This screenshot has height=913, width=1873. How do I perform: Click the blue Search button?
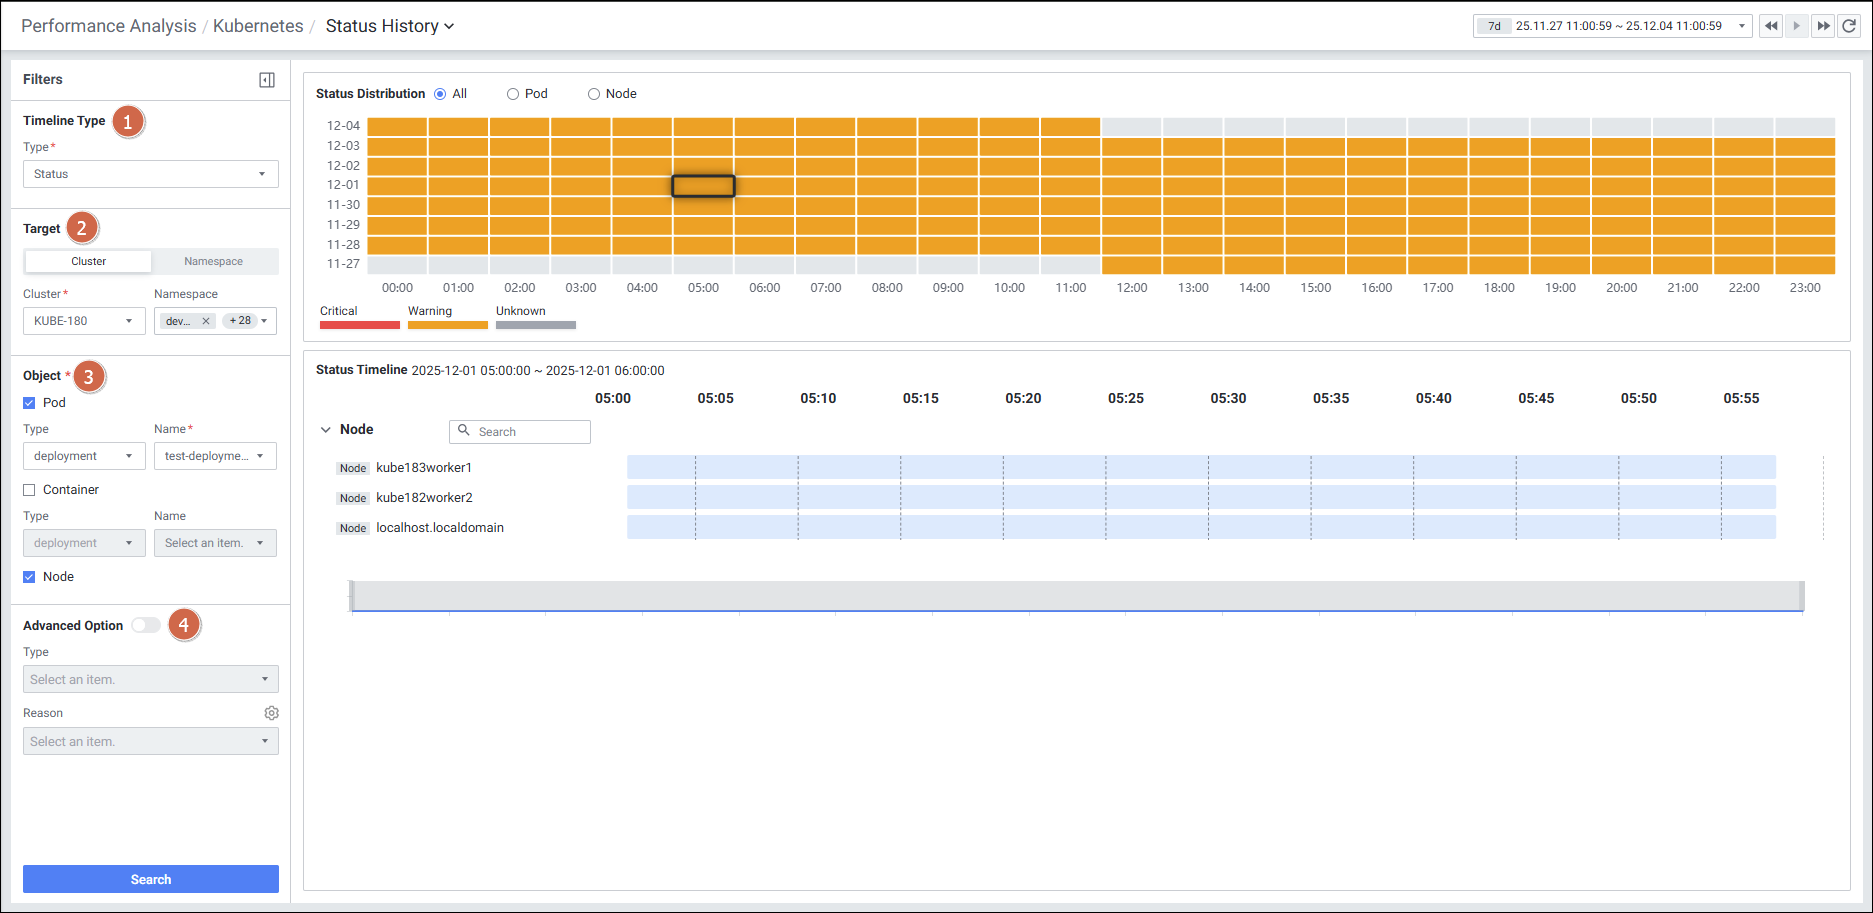coord(150,879)
